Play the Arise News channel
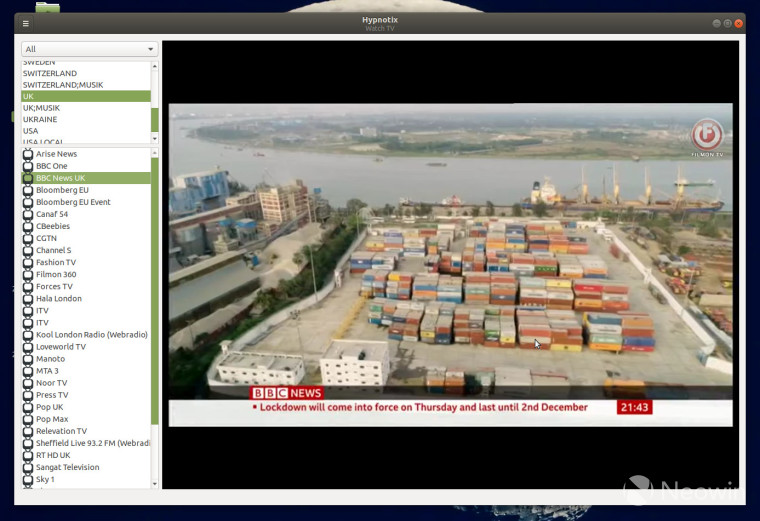 pyautogui.click(x=86, y=154)
